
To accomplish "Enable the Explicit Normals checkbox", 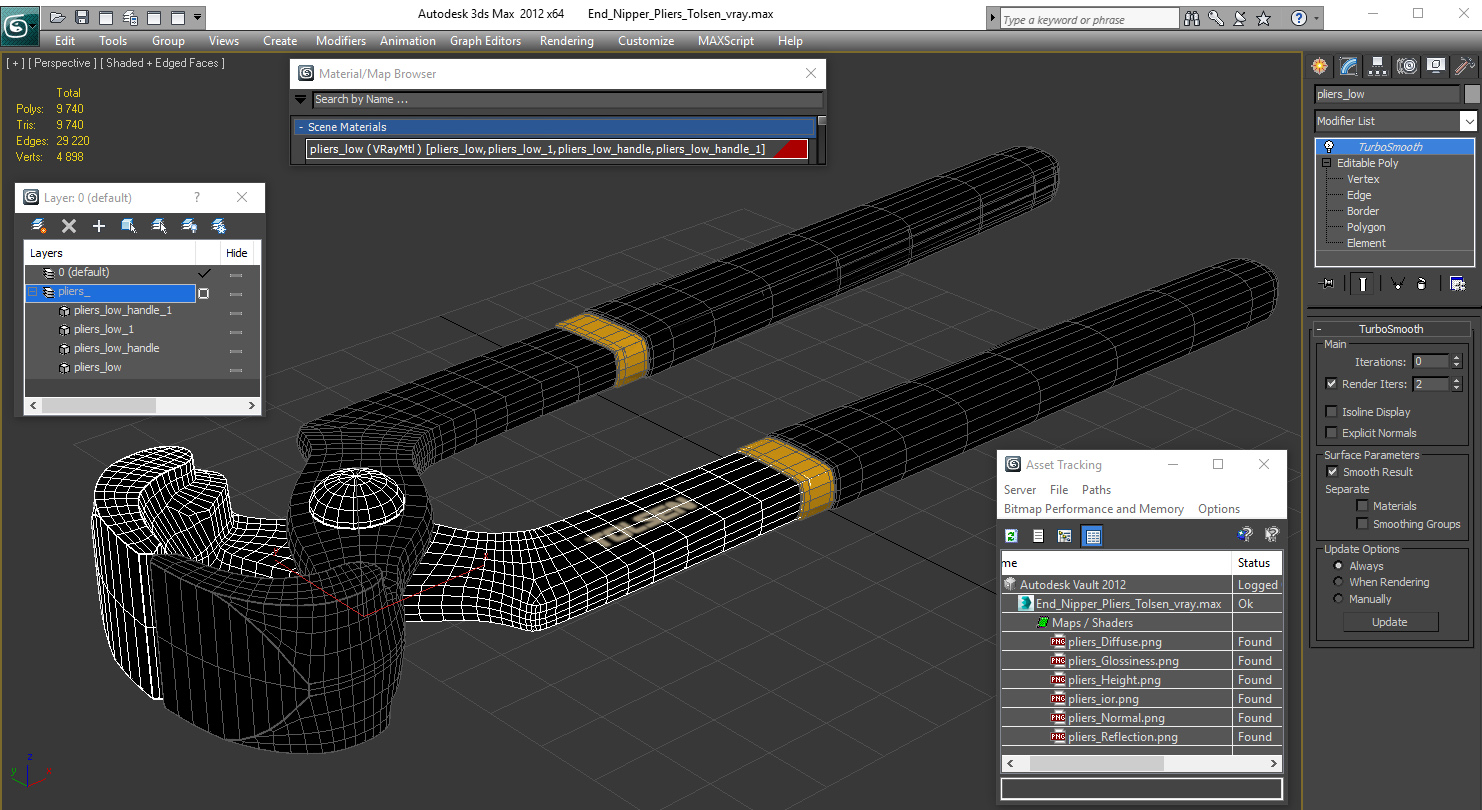I will click(x=1331, y=433).
